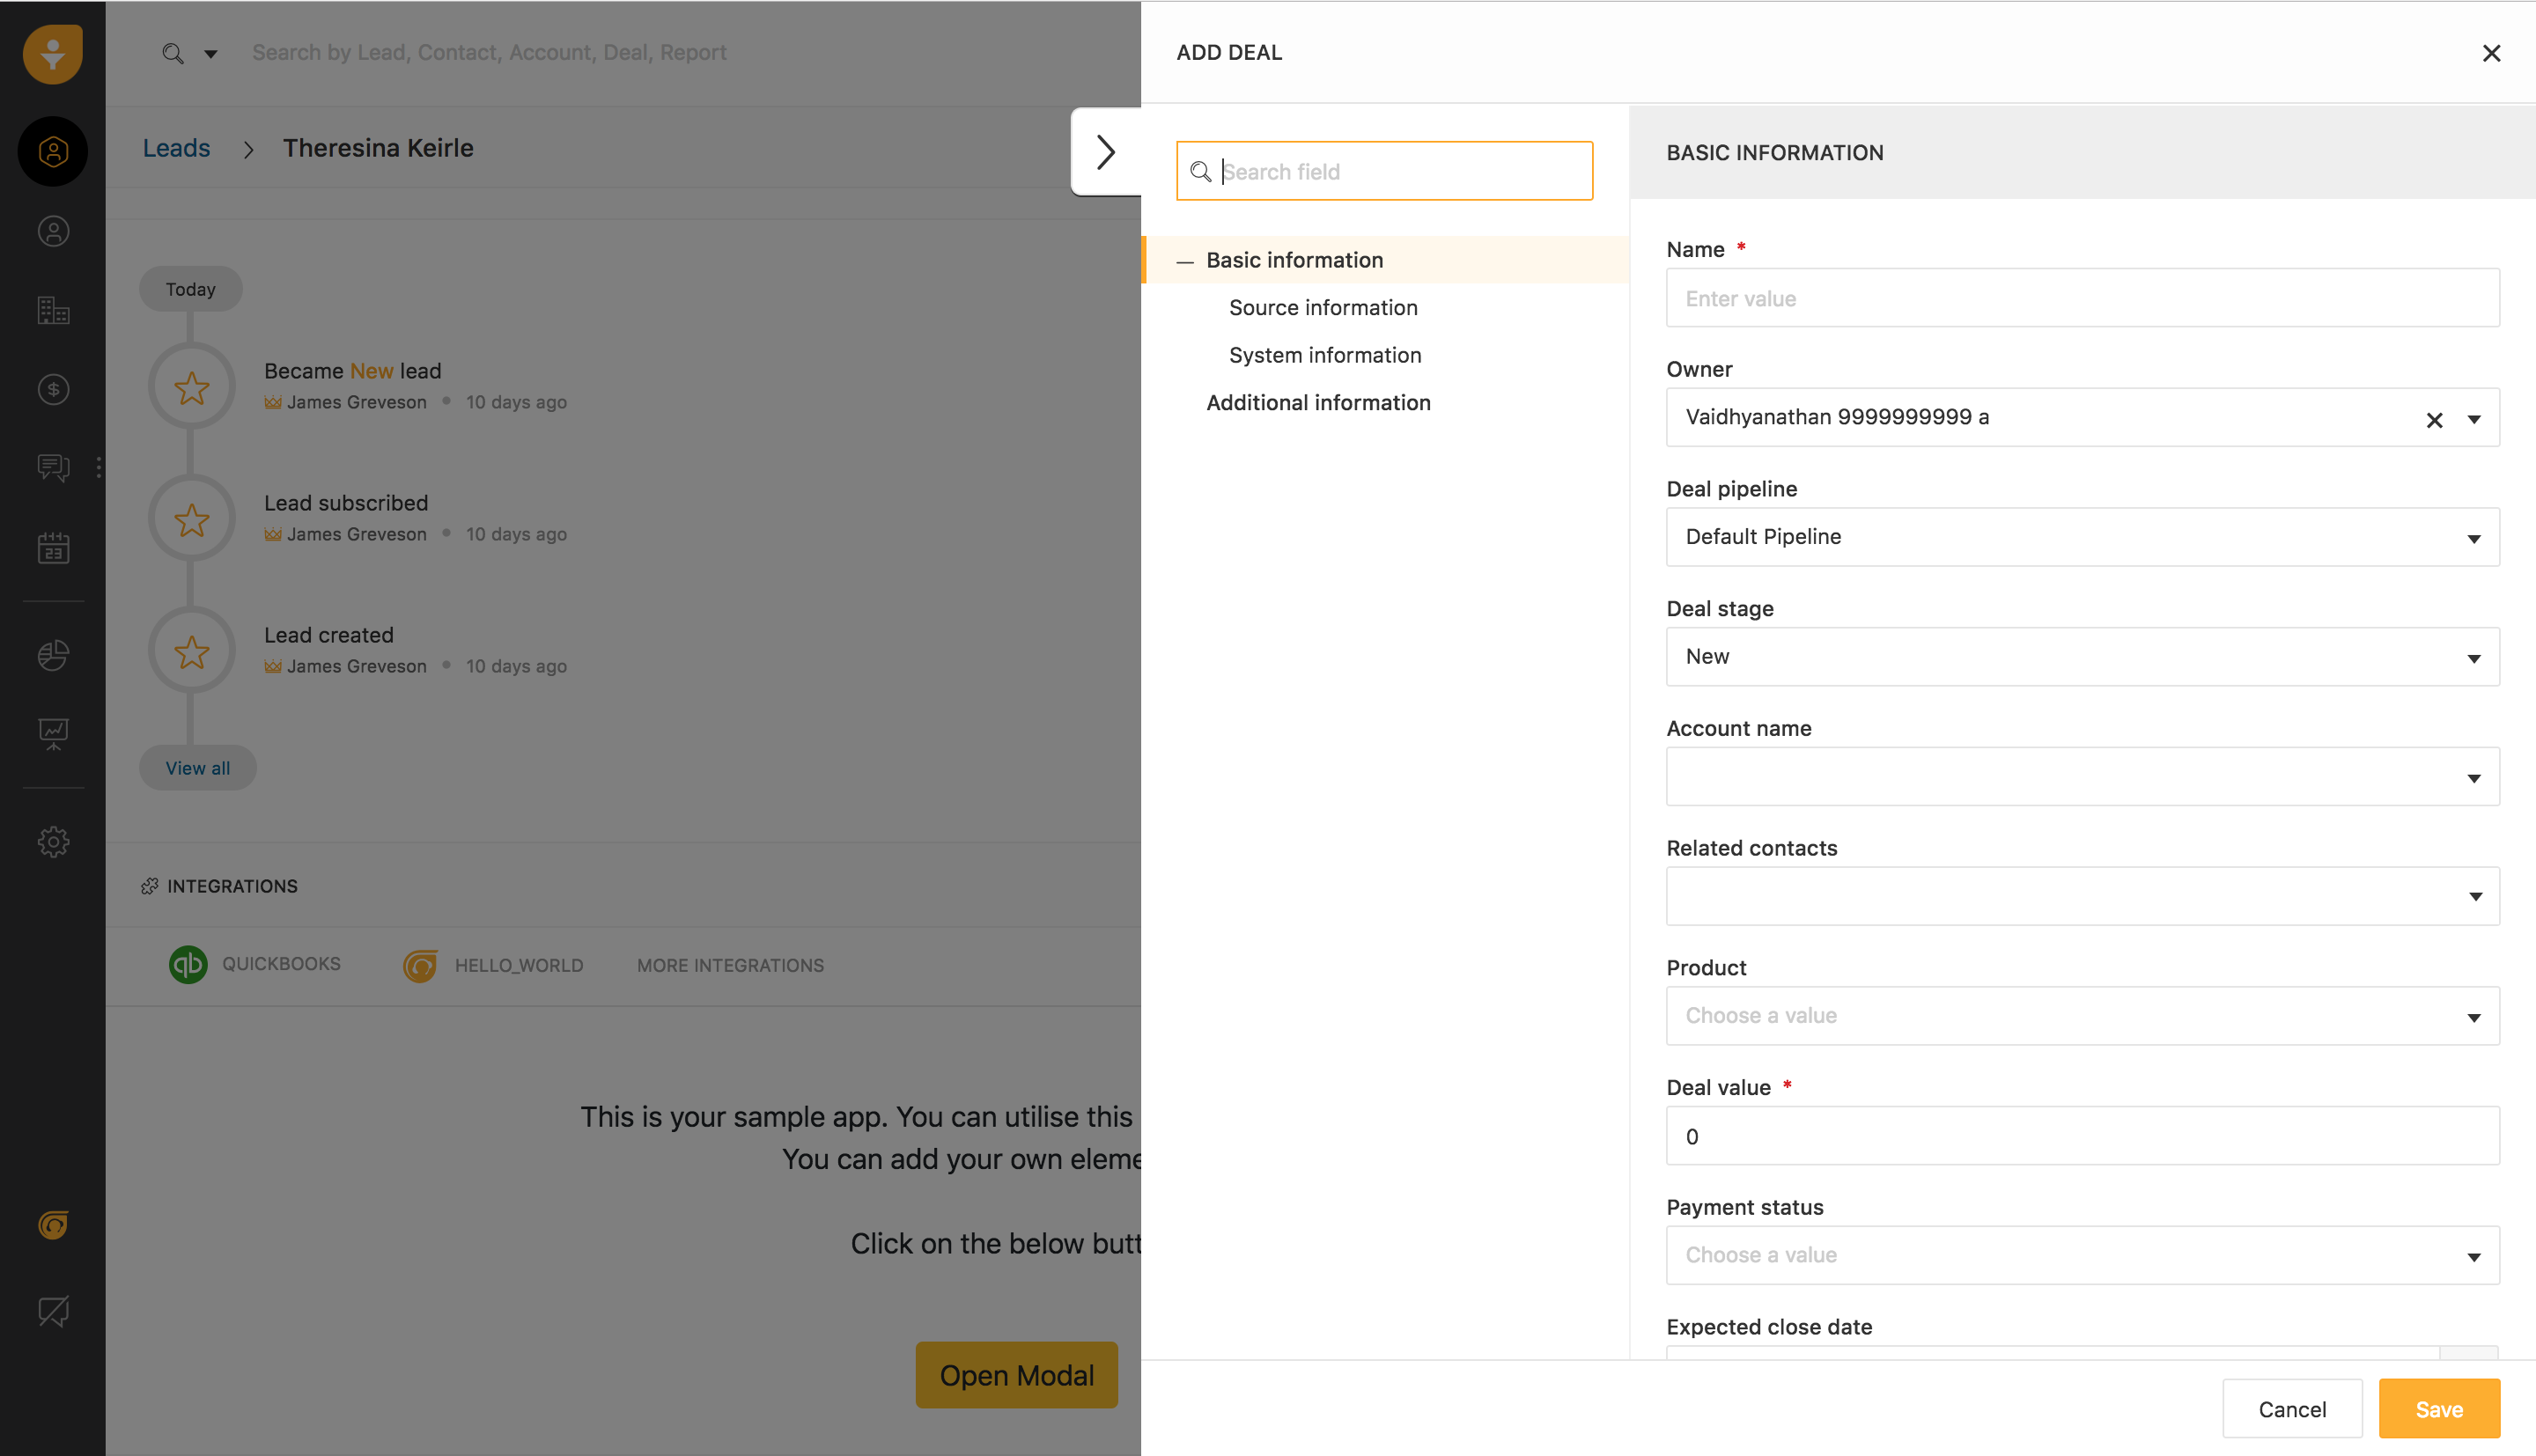2536x1456 pixels.
Task: Click the Leads breadcrumb link
Action: (176, 148)
